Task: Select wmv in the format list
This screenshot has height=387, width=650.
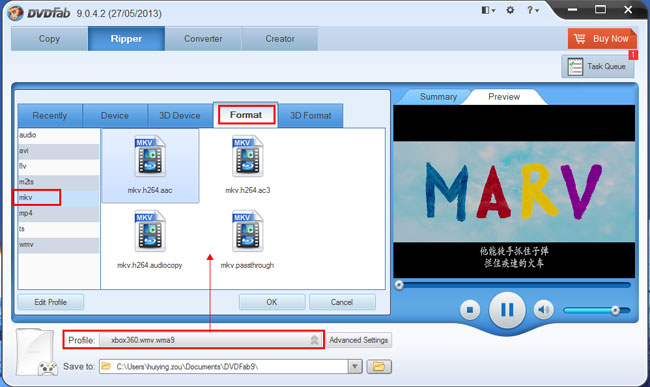Action: coord(58,244)
